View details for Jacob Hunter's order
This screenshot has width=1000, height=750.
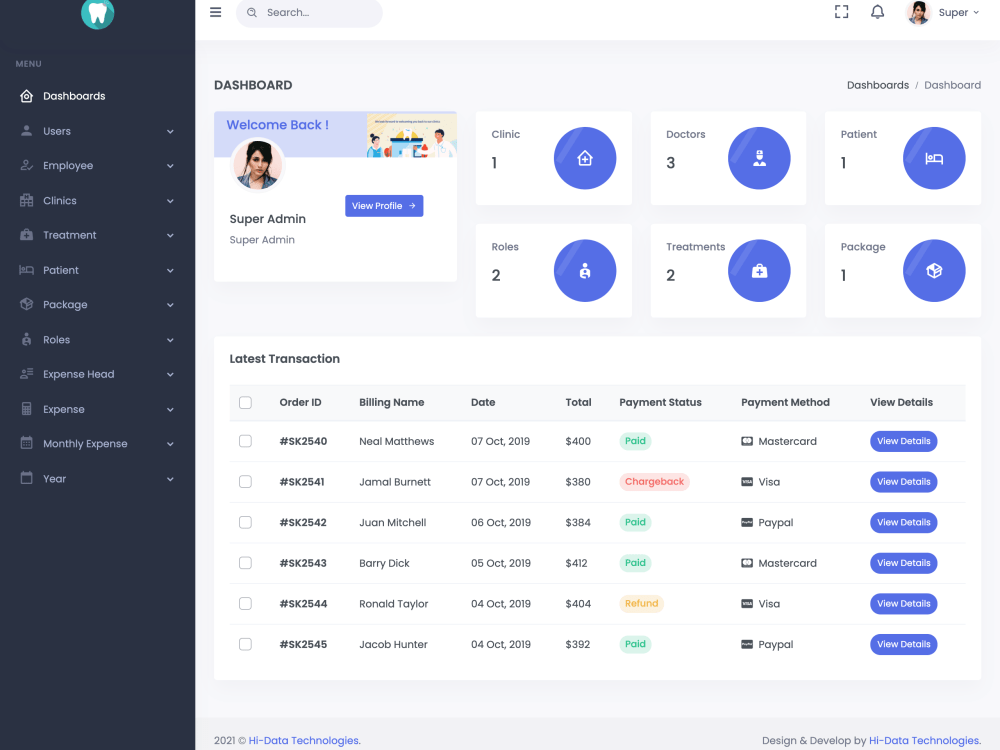pyautogui.click(x=903, y=644)
